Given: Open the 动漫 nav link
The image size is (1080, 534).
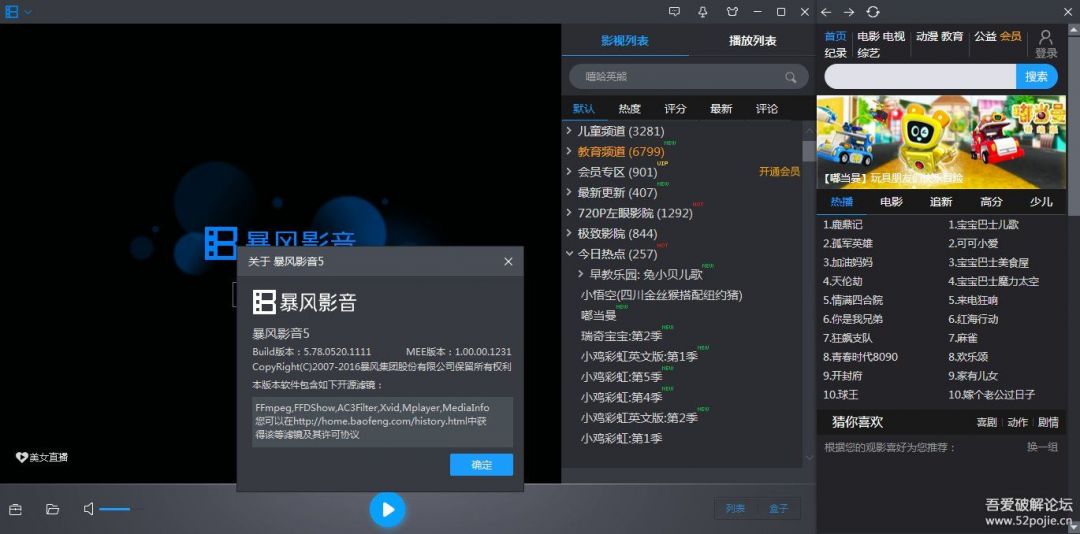Looking at the screenshot, I should click(927, 37).
